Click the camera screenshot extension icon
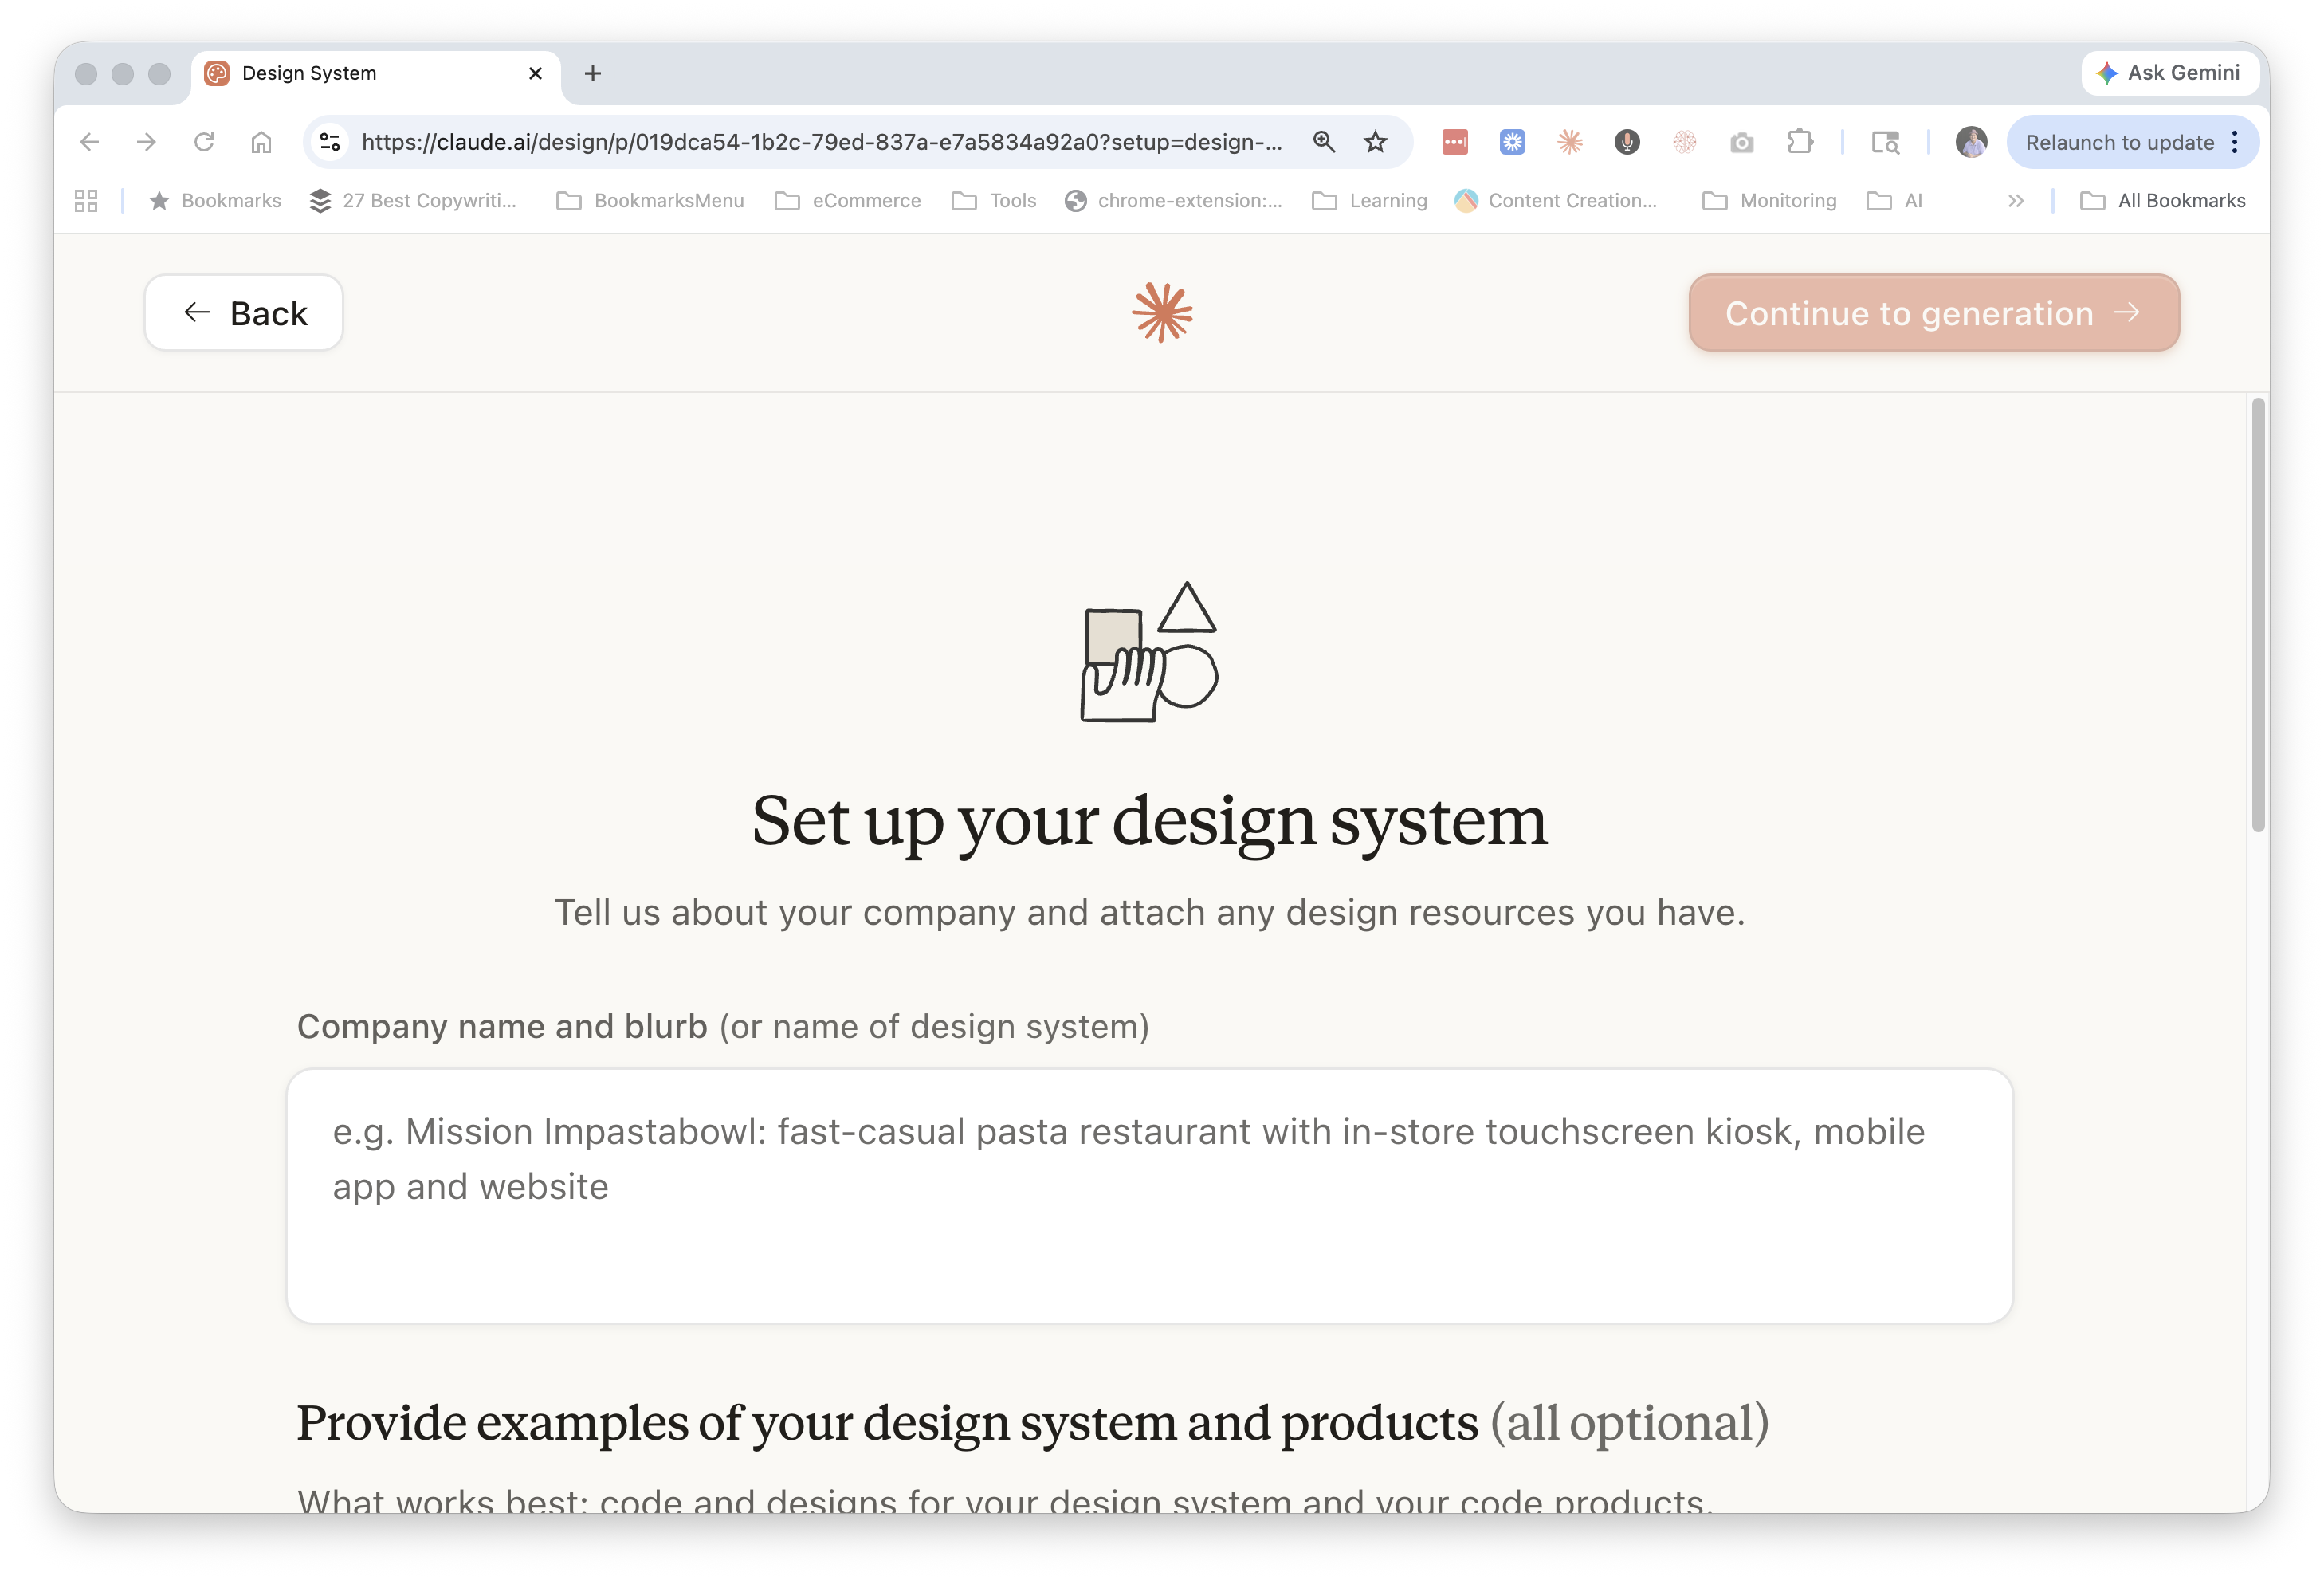The image size is (2324, 1580). click(x=1742, y=143)
